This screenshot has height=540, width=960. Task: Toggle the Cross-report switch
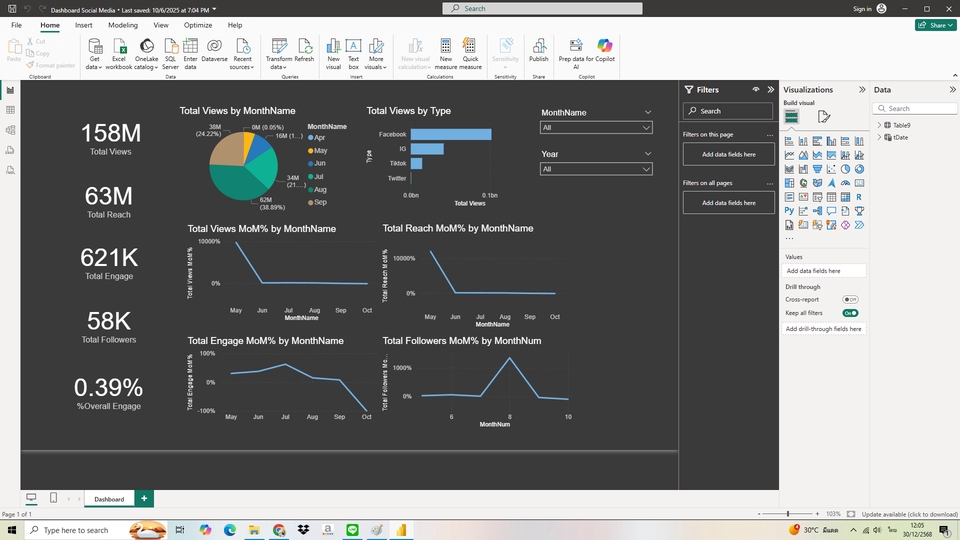(850, 299)
